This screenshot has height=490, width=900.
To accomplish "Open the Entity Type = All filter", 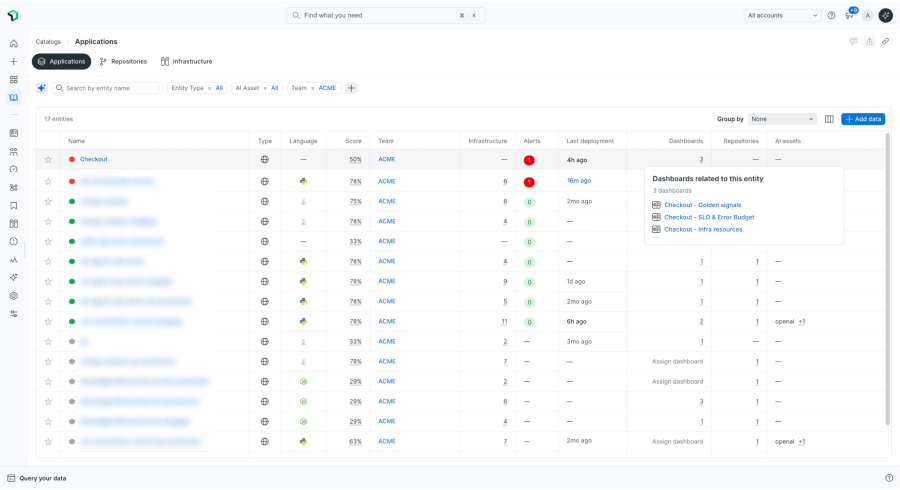I will click(x=197, y=88).
